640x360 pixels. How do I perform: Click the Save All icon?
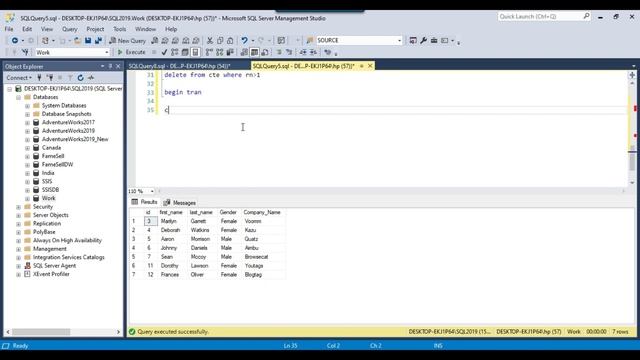tap(98, 40)
